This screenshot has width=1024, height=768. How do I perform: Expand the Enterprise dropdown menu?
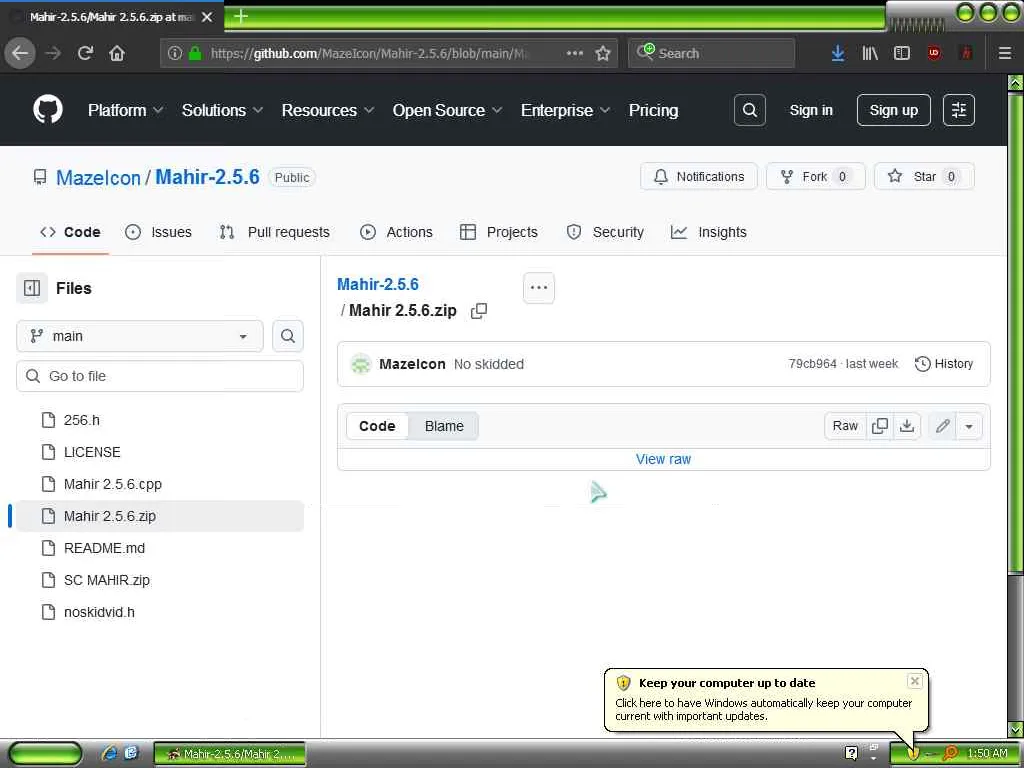[566, 110]
